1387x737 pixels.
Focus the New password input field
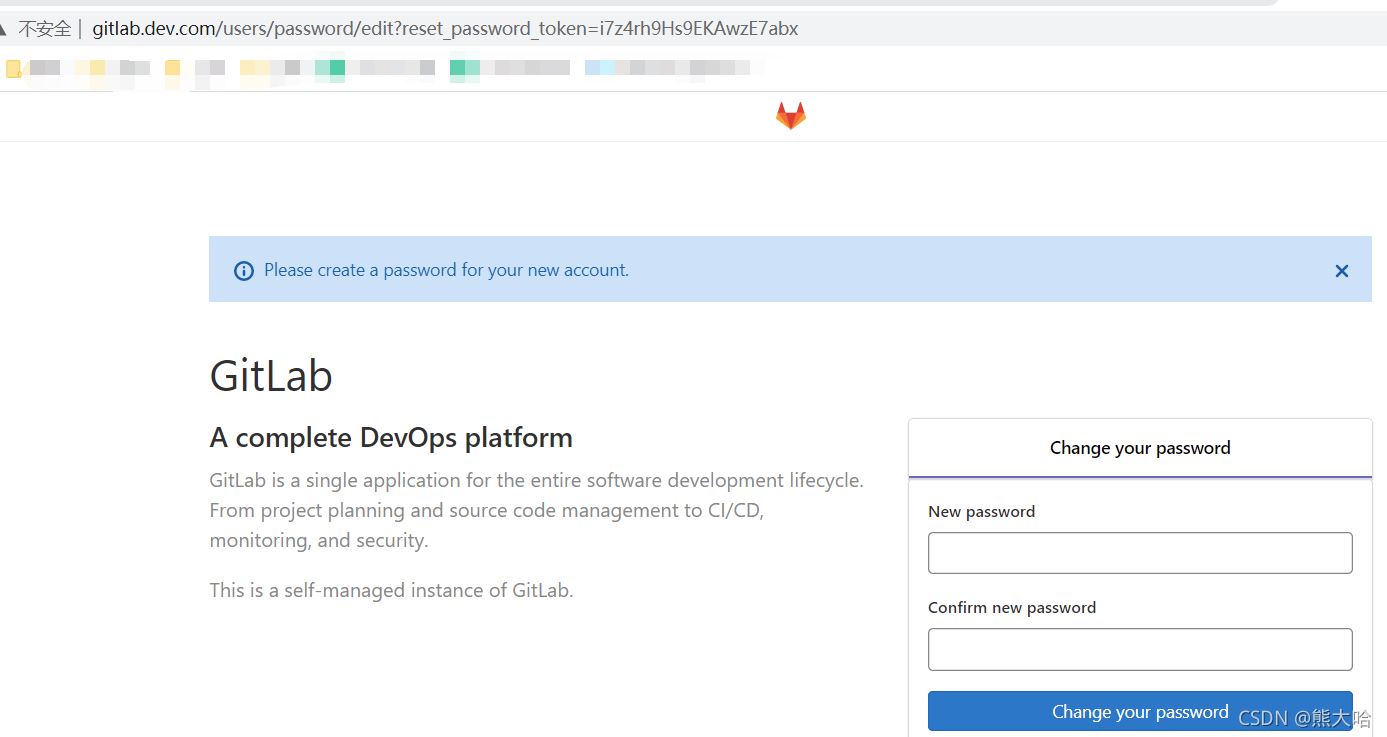coord(1139,552)
